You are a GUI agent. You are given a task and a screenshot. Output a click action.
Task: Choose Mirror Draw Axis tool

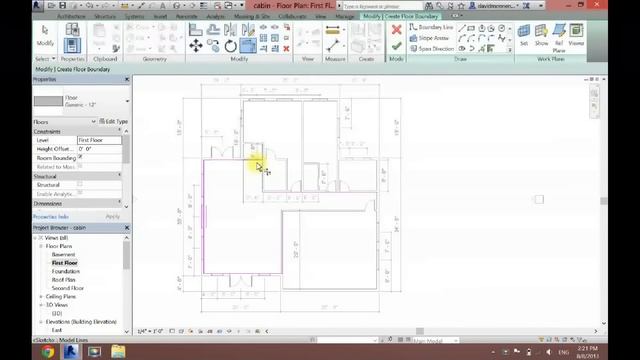pos(248,30)
